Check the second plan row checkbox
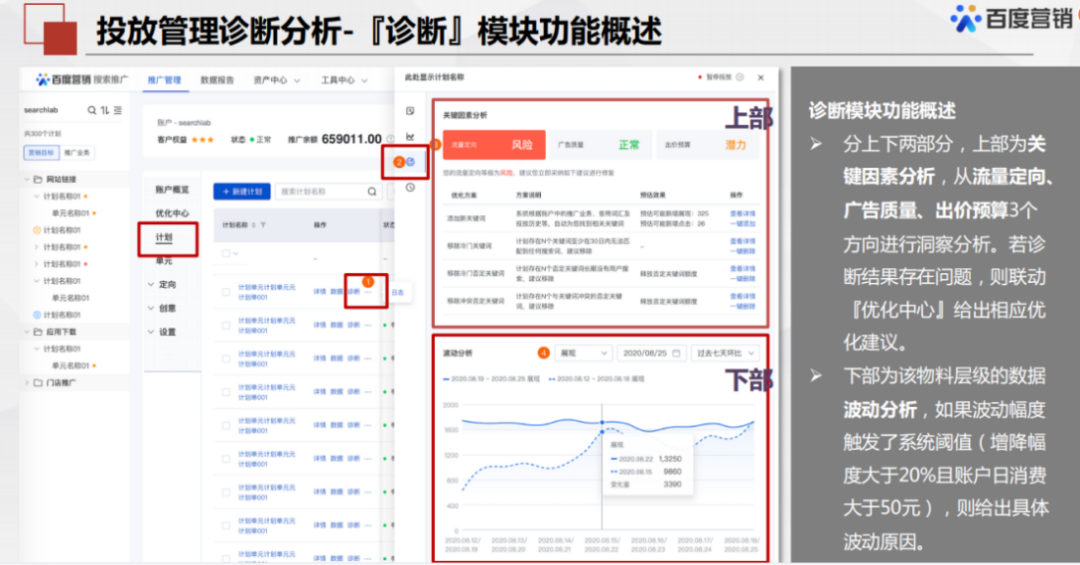Screen dimensions: 1080x565 [x=226, y=326]
